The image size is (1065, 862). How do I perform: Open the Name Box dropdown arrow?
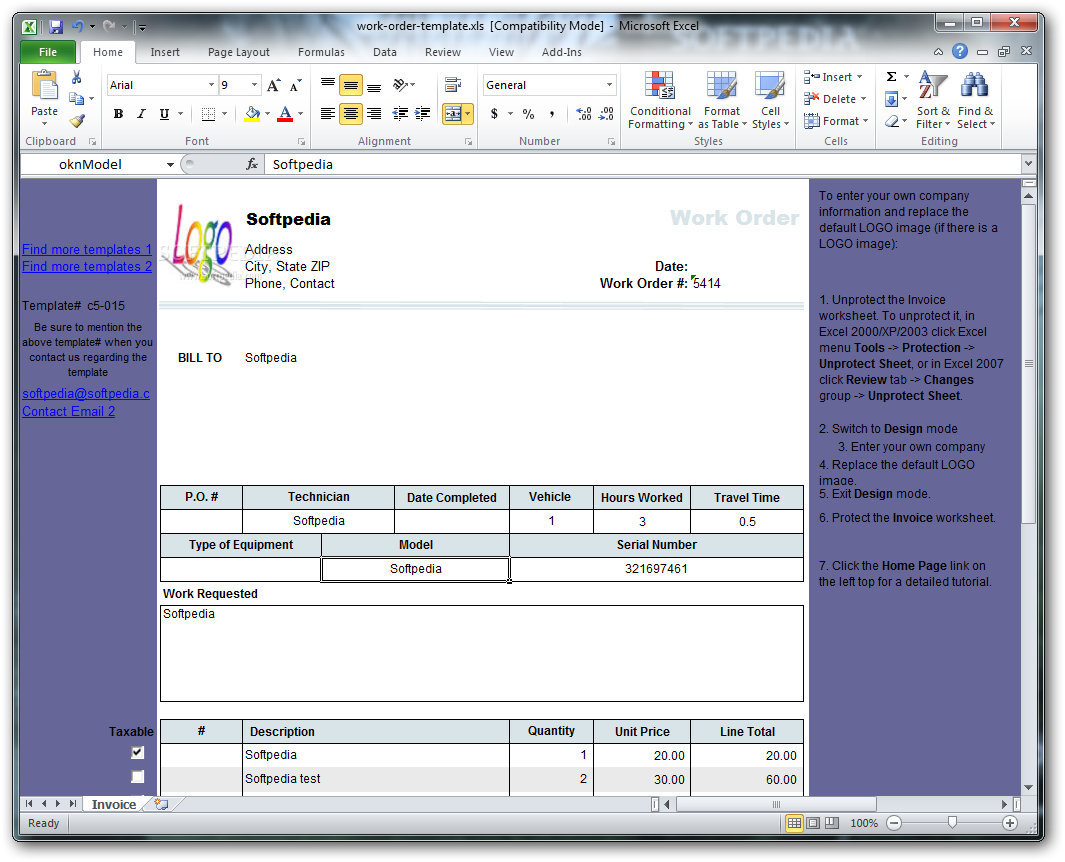pos(170,164)
